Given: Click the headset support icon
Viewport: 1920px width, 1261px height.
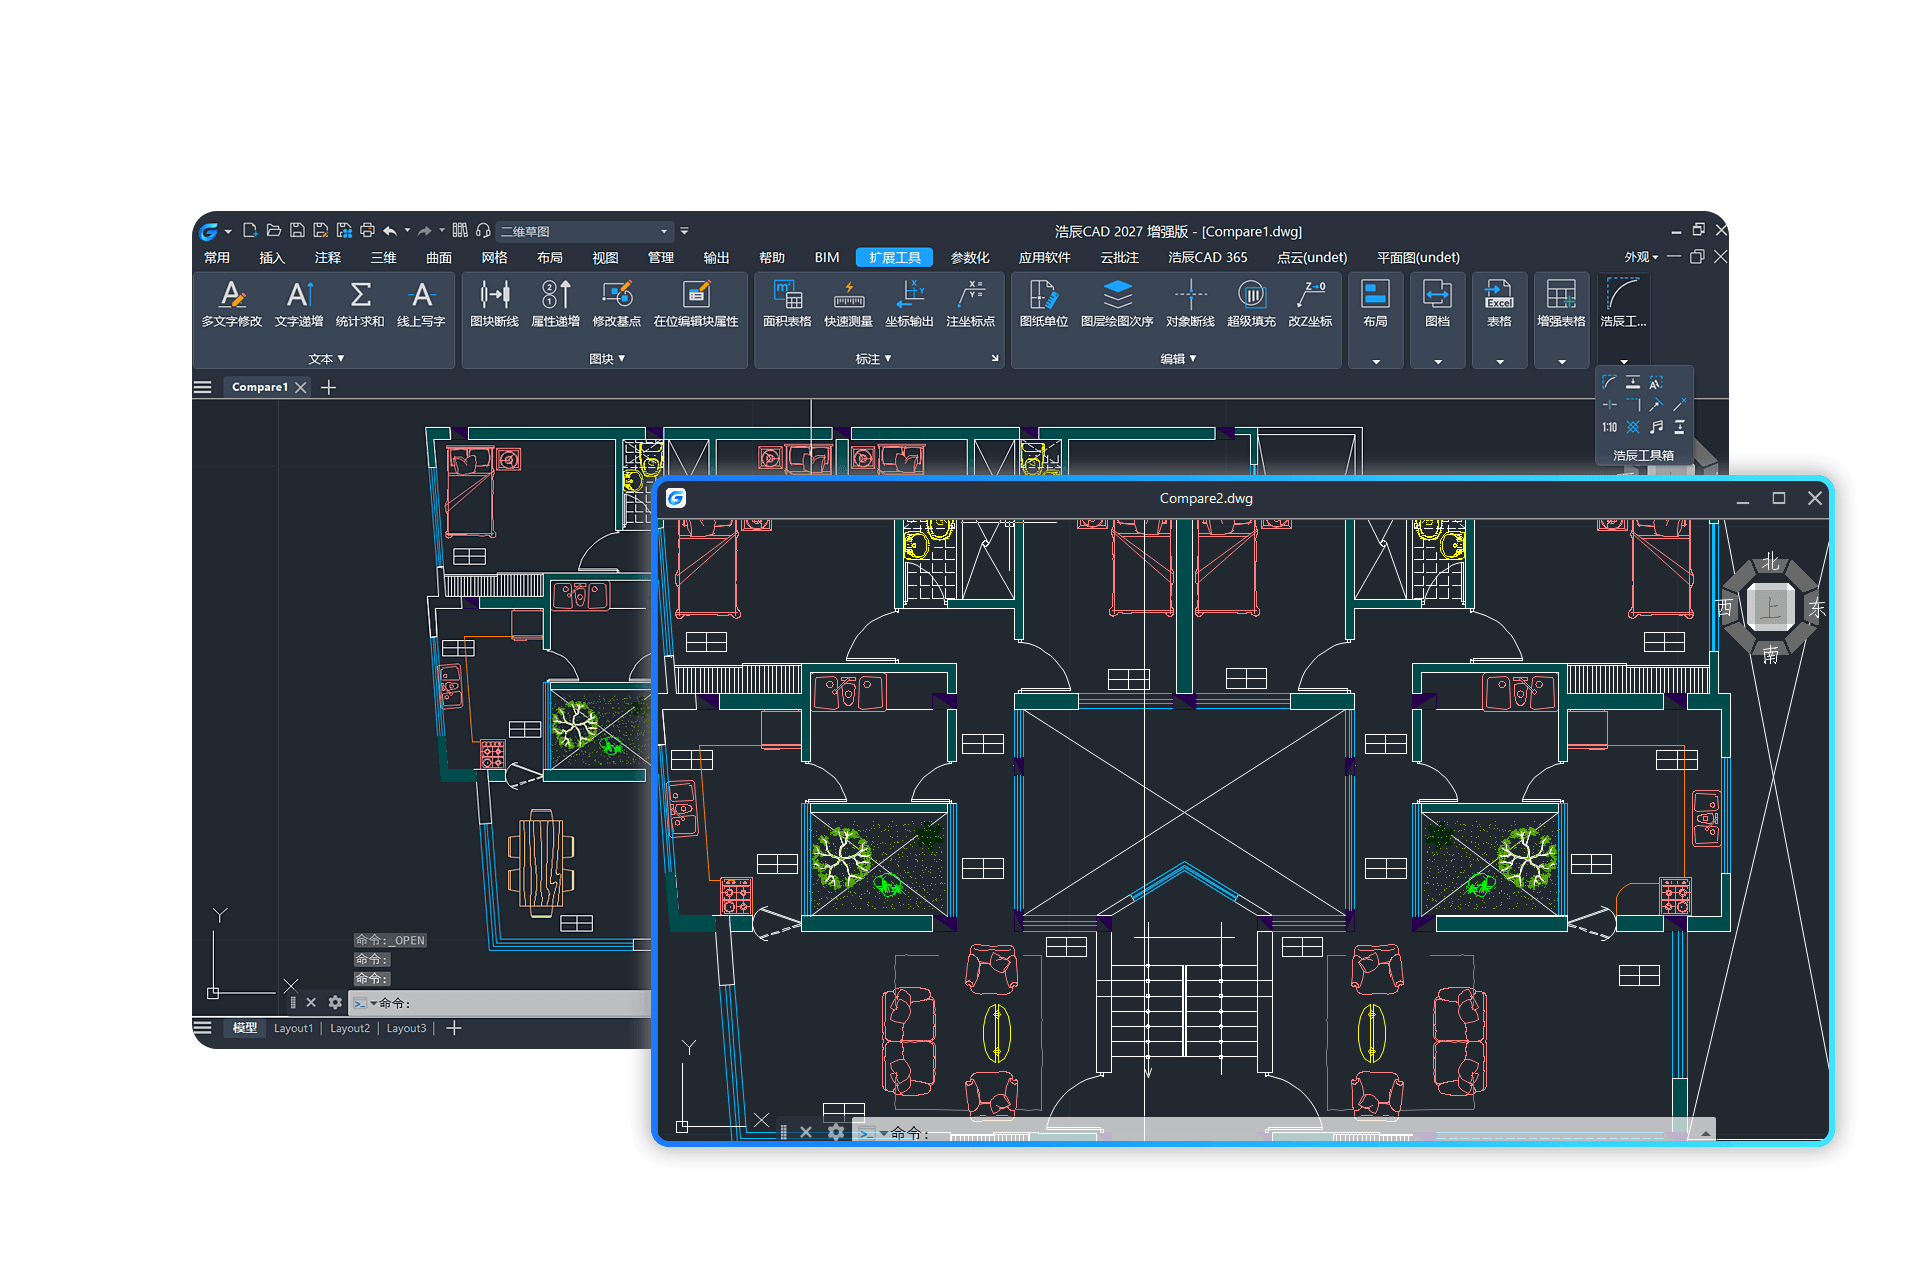Looking at the screenshot, I should pos(483,231).
